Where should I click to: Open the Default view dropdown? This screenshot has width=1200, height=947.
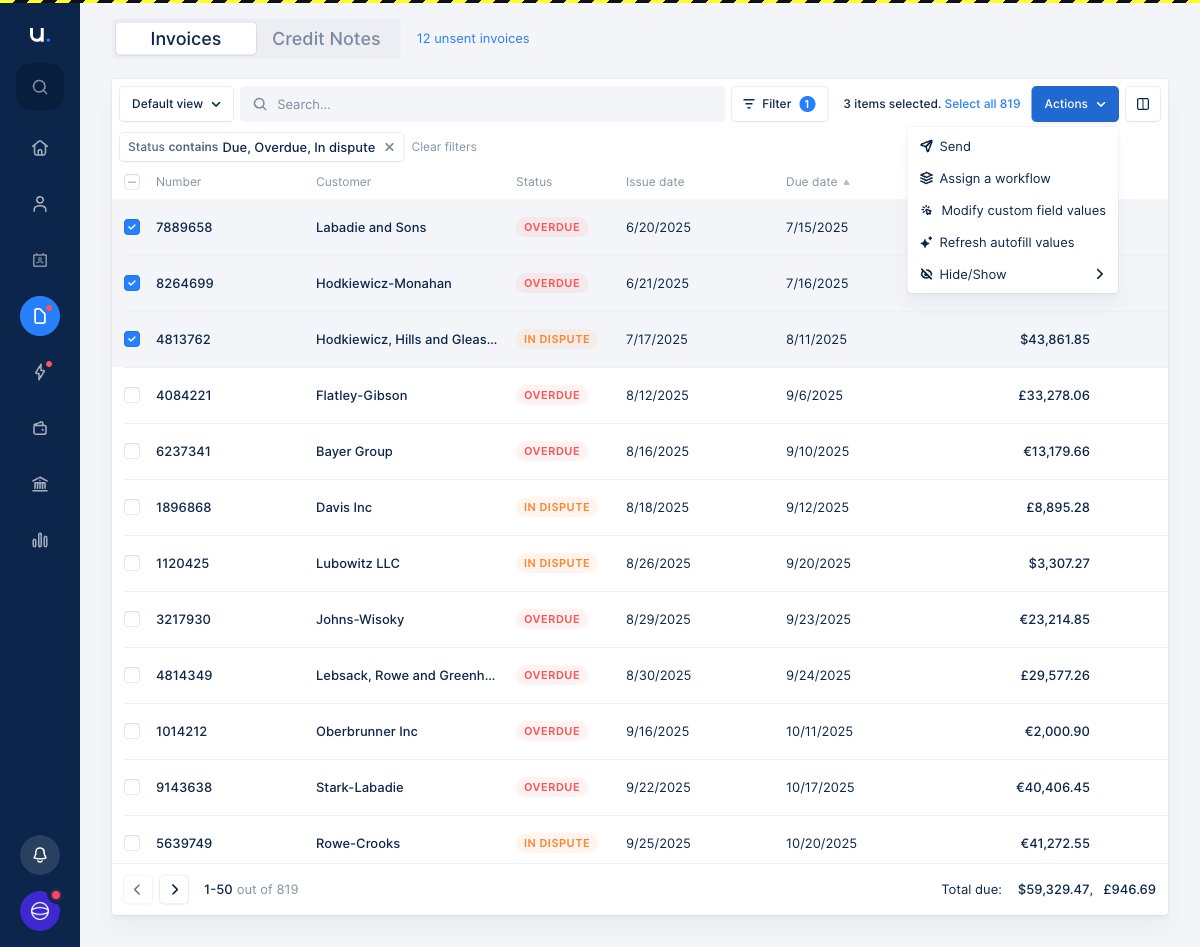[x=176, y=104]
